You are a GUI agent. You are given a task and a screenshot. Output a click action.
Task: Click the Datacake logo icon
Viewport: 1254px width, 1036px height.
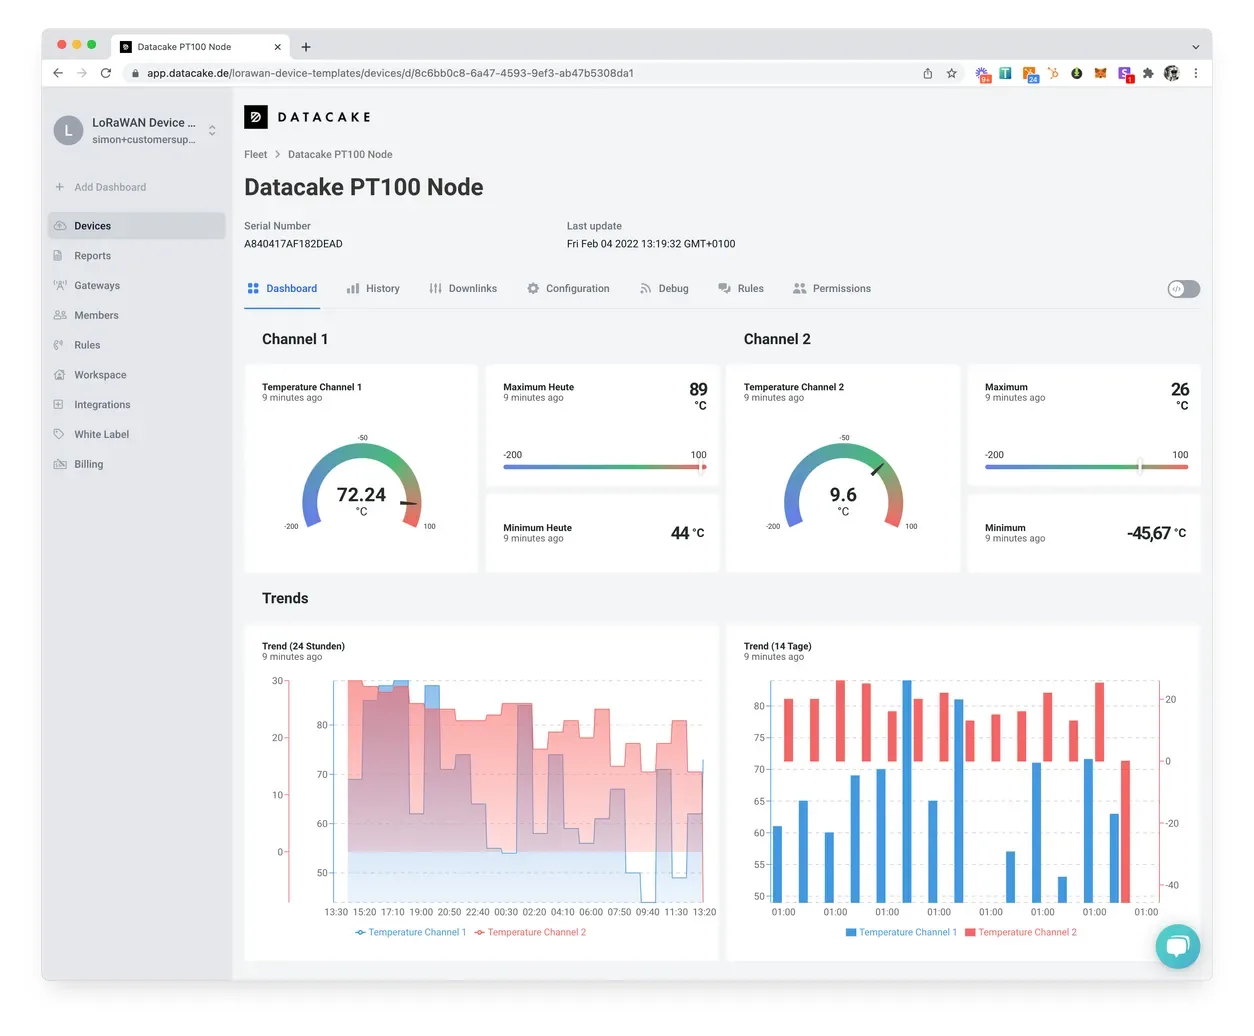255,117
